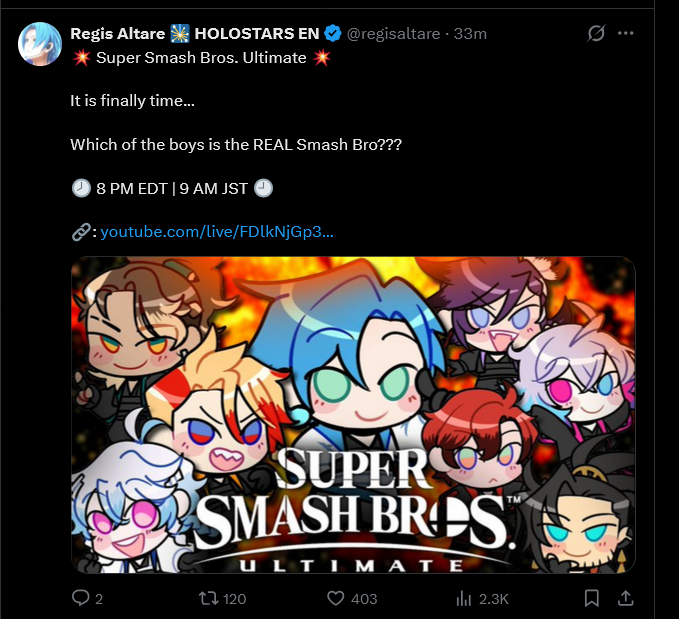
Task: View tweet analytics bar-chart icon
Action: 463,599
